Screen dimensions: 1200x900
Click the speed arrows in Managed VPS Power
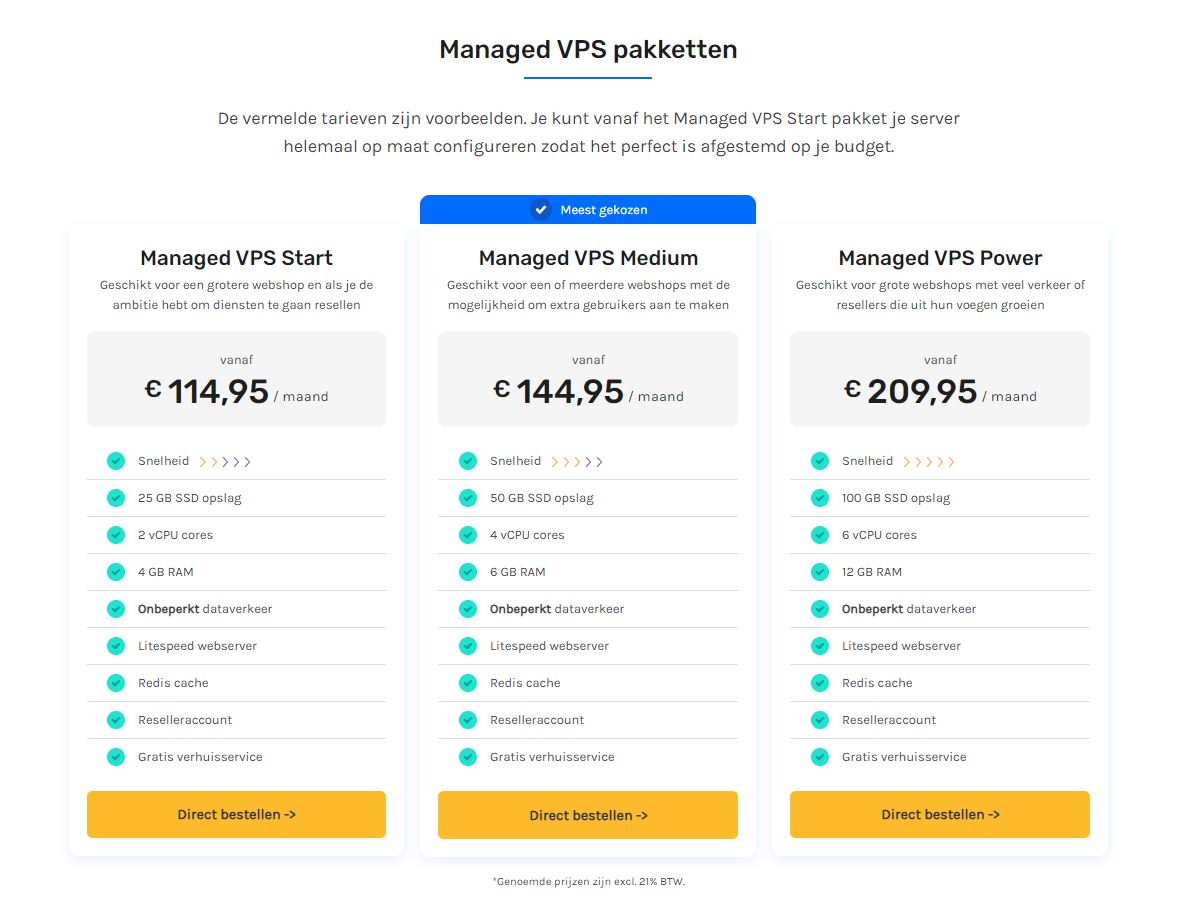[929, 462]
